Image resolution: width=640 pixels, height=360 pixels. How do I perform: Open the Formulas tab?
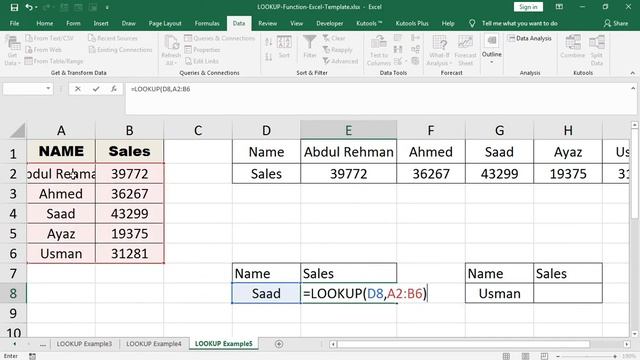click(207, 23)
